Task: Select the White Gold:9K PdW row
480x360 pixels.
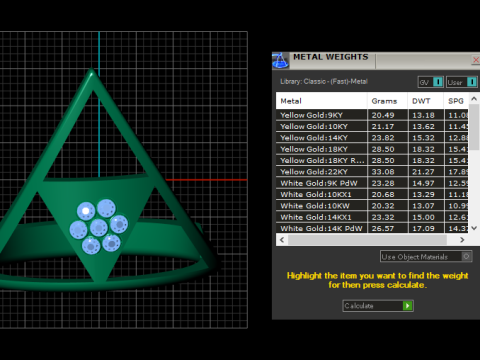Action: (x=372, y=183)
